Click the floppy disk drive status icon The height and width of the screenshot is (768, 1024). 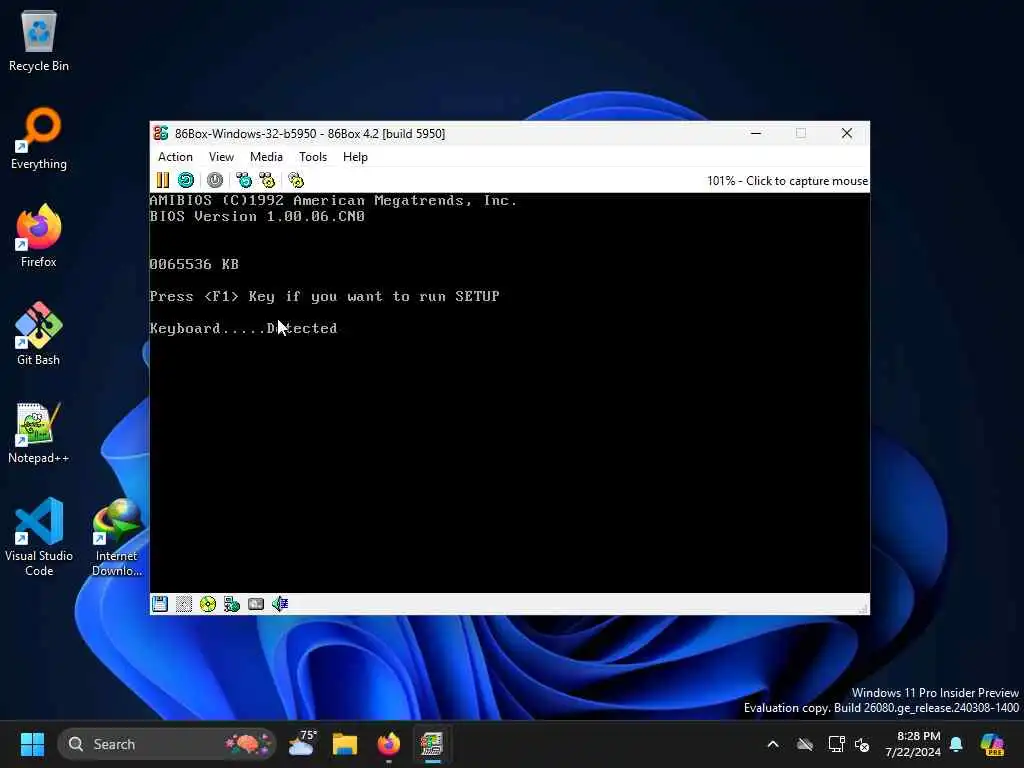pos(160,604)
